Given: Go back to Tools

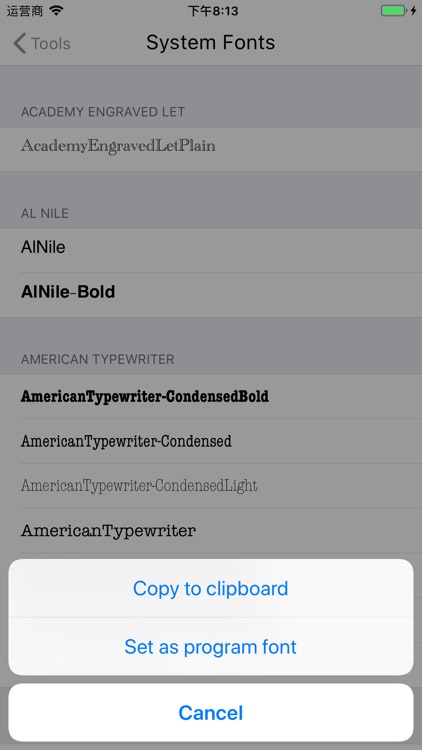Looking at the screenshot, I should pyautogui.click(x=42, y=43).
